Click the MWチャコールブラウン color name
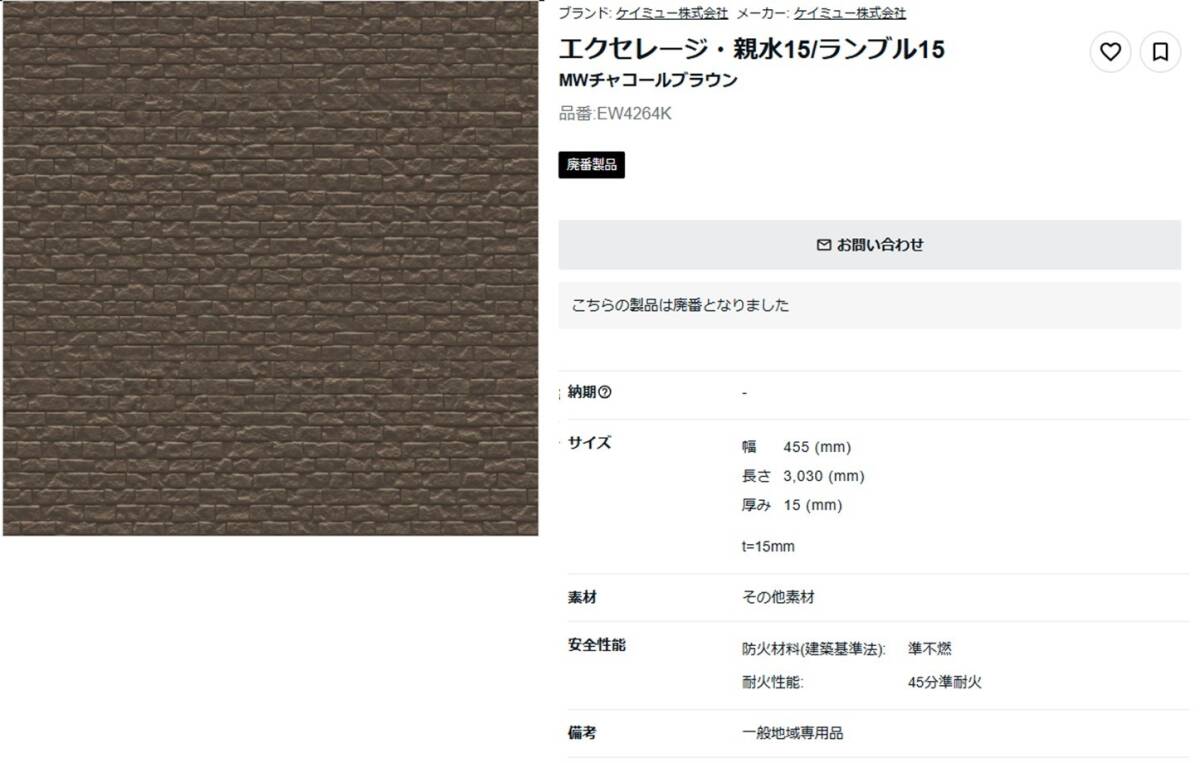This screenshot has height=763, width=1200. click(x=648, y=80)
